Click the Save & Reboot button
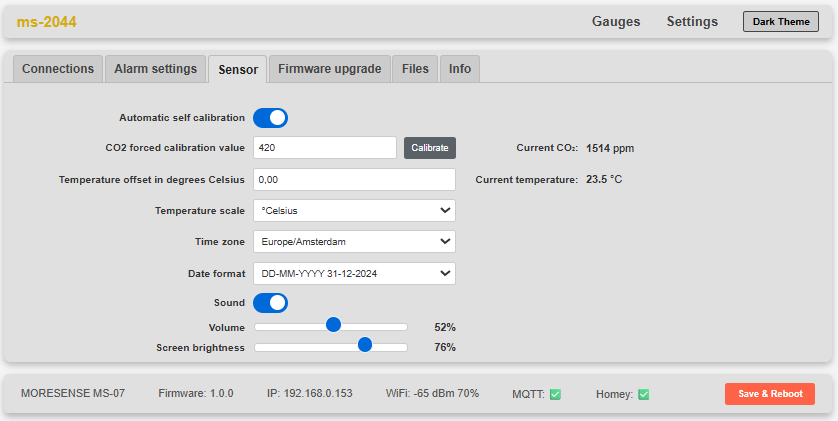Image resolution: width=838 pixels, height=421 pixels. (770, 394)
